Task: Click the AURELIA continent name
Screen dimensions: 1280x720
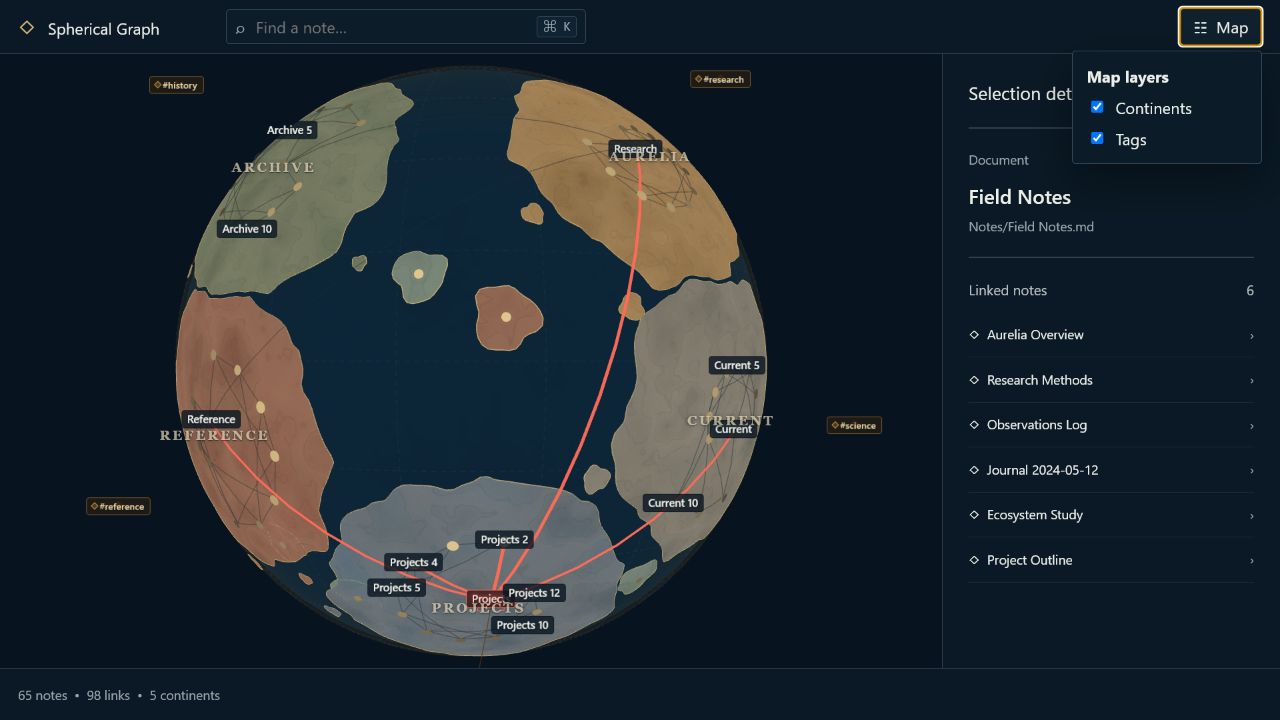Action: (650, 157)
